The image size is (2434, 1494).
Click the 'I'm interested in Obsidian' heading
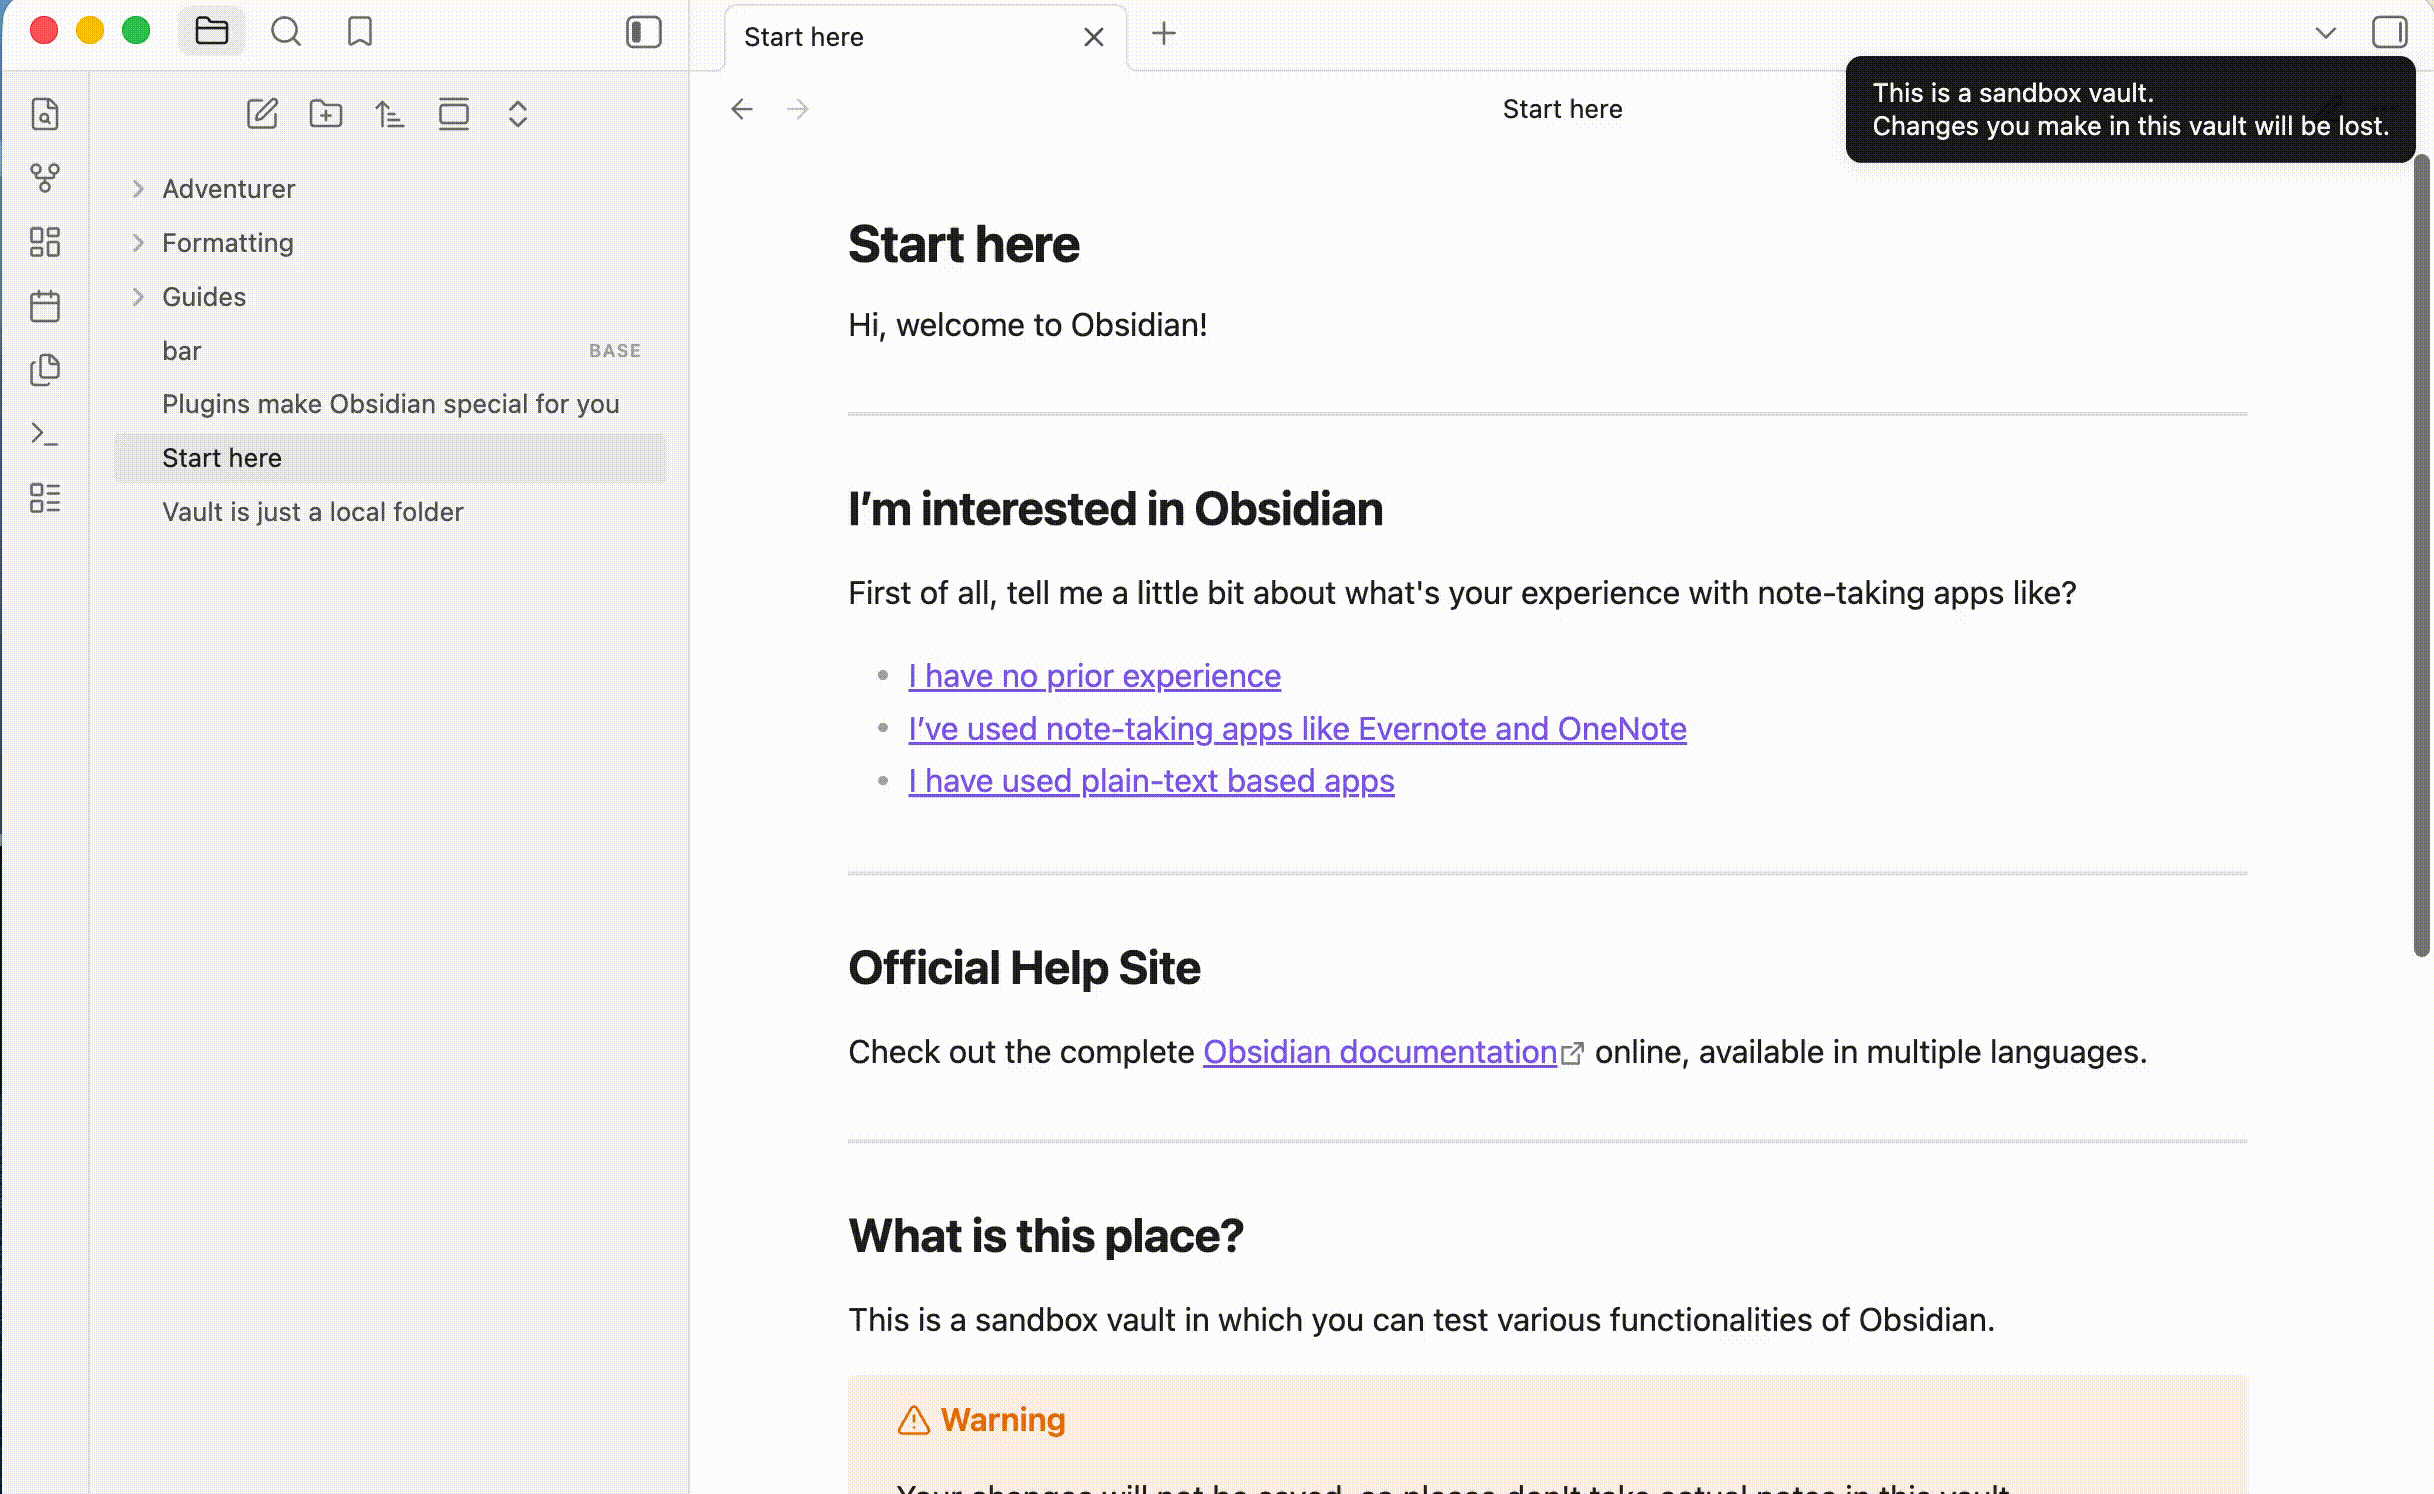click(x=1116, y=509)
